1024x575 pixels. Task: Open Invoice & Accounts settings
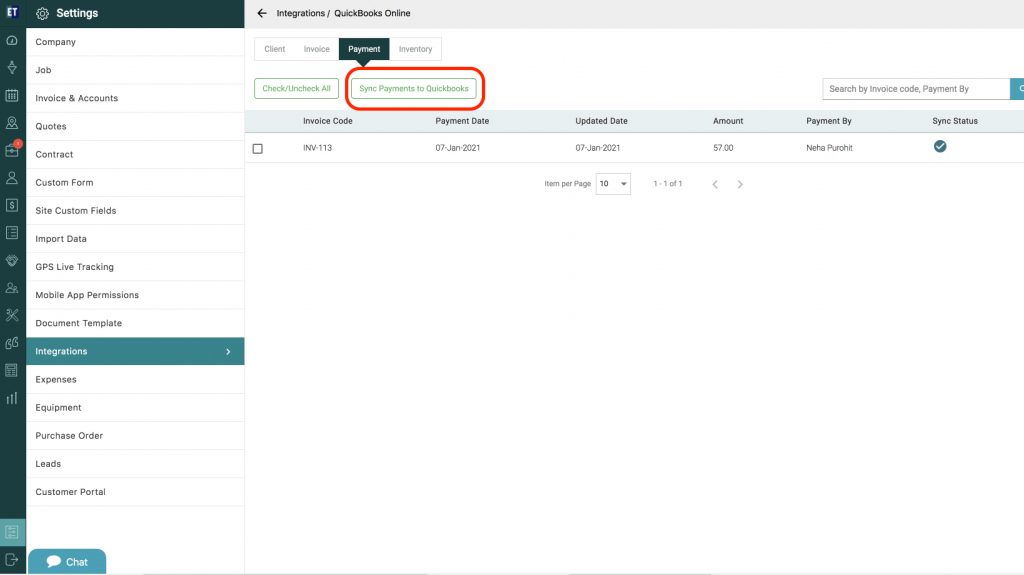pyautogui.click(x=135, y=98)
